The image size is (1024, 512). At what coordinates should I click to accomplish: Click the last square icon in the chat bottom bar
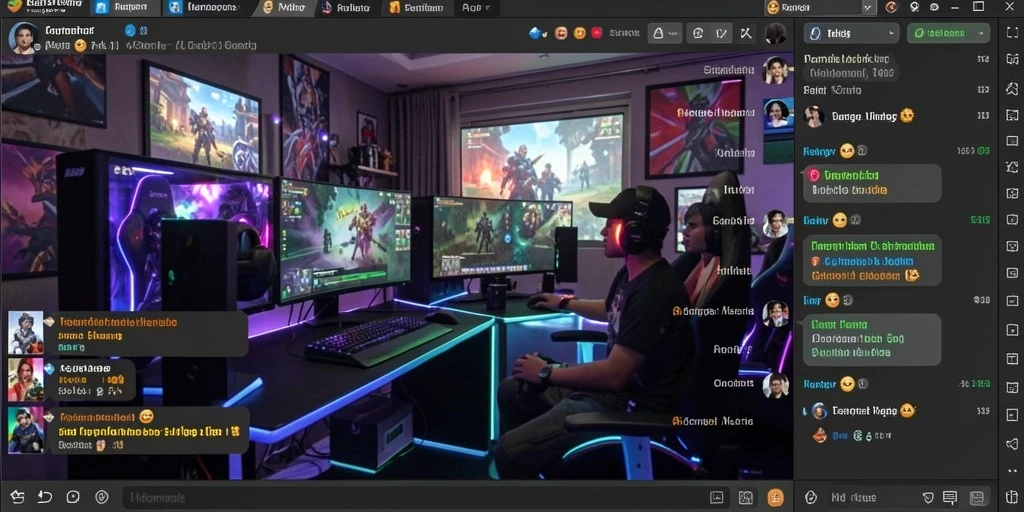(976, 498)
